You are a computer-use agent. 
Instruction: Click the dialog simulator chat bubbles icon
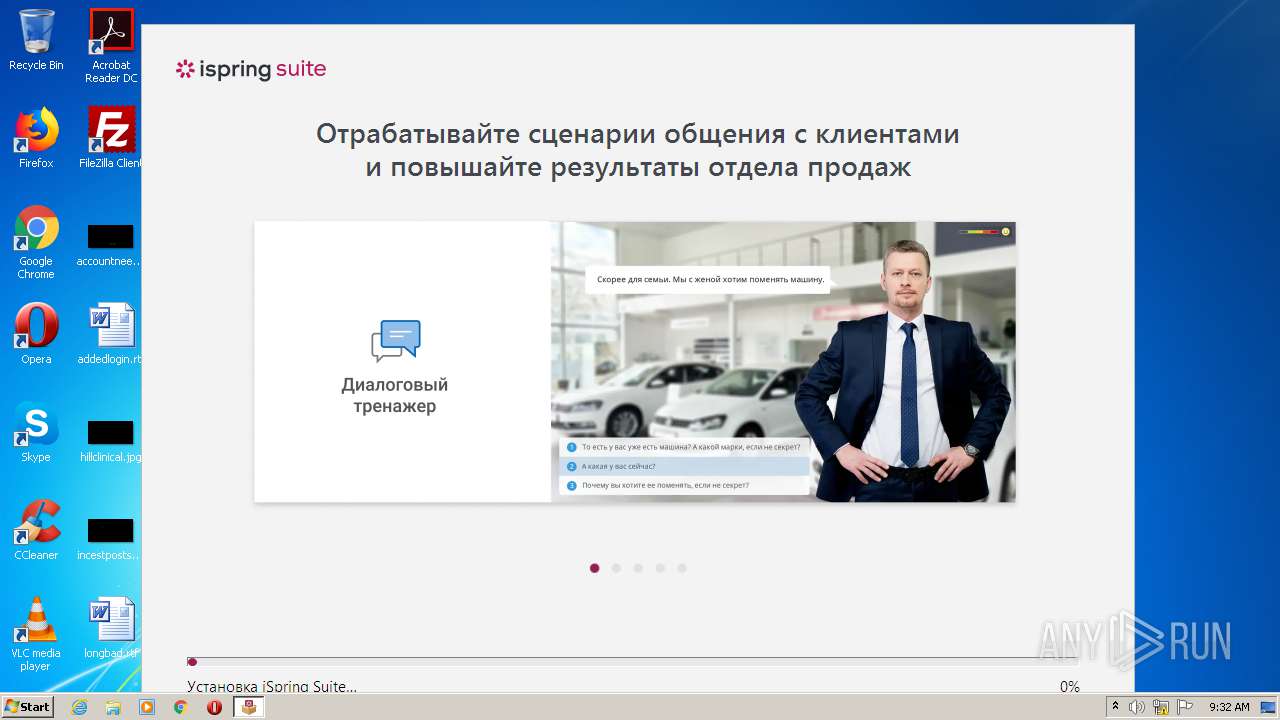point(396,341)
